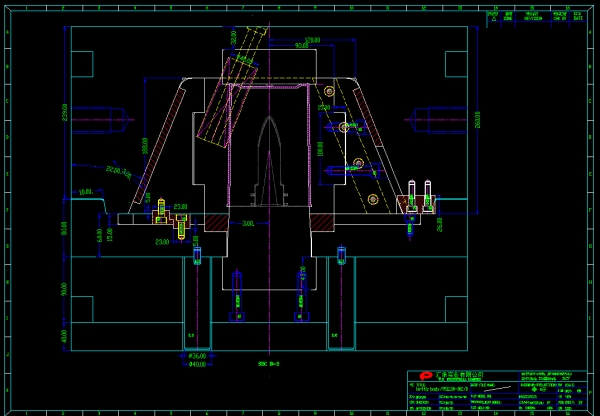Select the company name text in title block
Screen dimensions: 600x416
[458, 375]
